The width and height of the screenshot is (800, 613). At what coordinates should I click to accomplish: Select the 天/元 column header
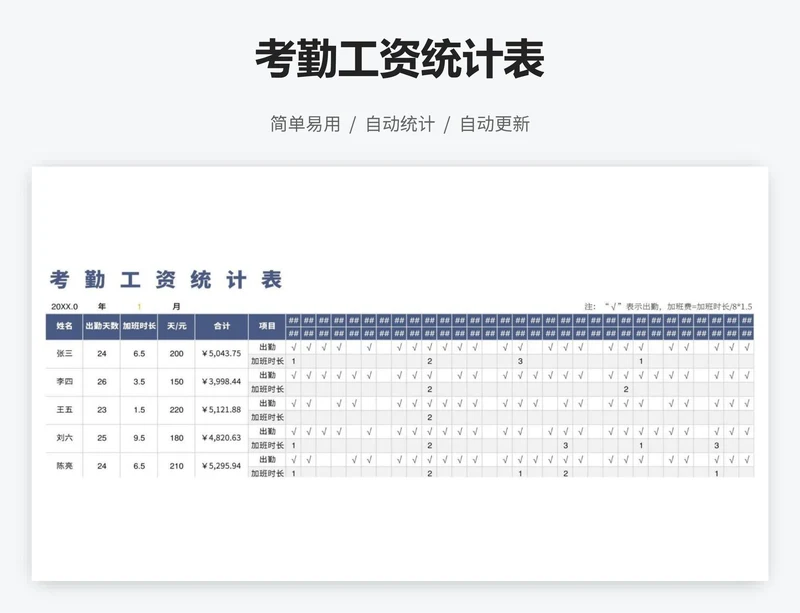pos(176,326)
